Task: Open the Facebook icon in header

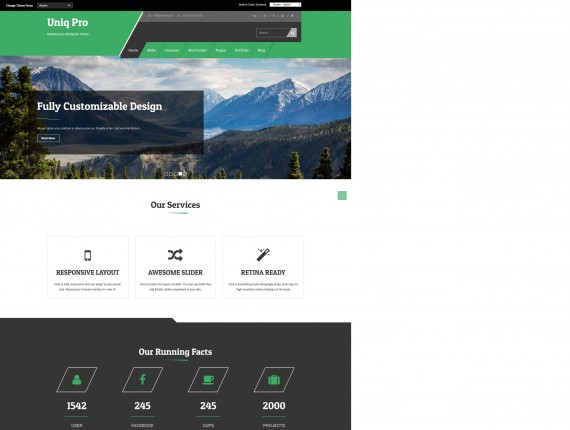Action: tap(273, 16)
